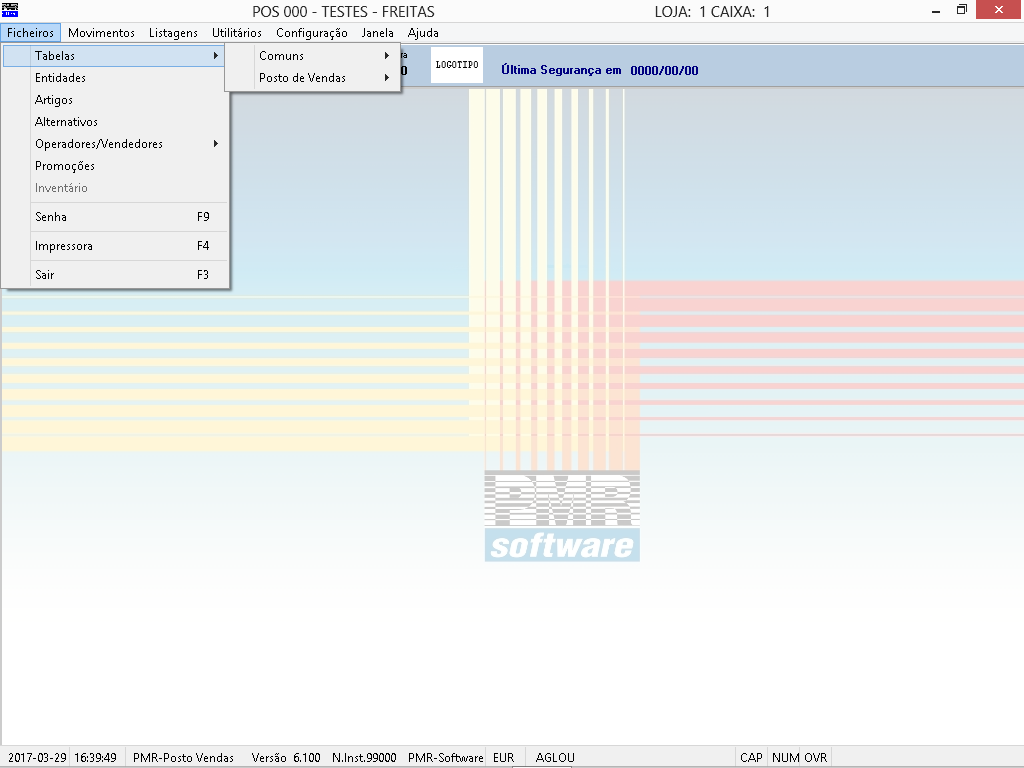Click the PMR software logo in center
The height and width of the screenshot is (768, 1024).
(x=562, y=516)
